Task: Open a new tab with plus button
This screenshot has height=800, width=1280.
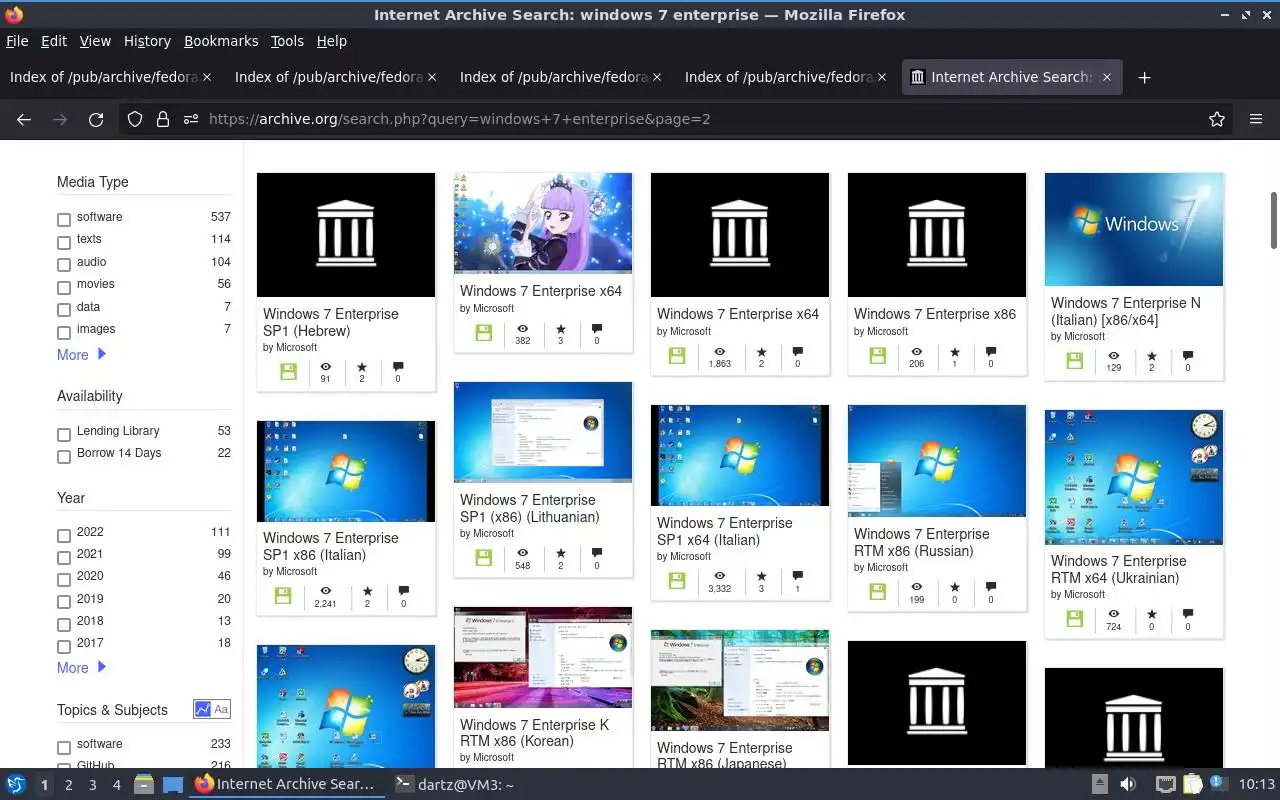Action: click(1145, 77)
